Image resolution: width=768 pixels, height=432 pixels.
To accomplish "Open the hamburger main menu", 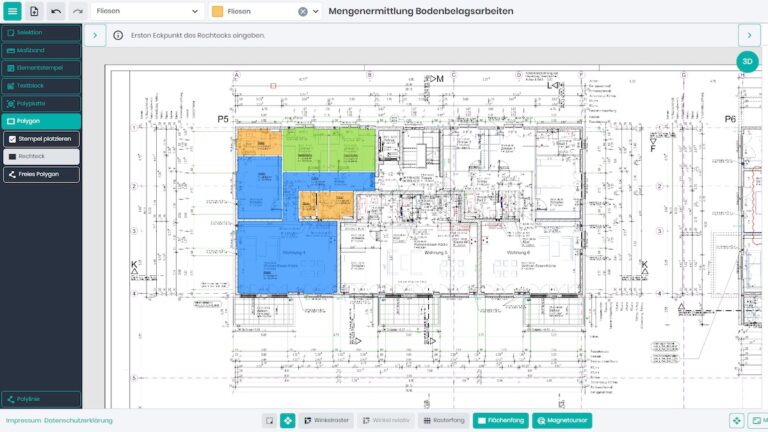I will tap(13, 11).
